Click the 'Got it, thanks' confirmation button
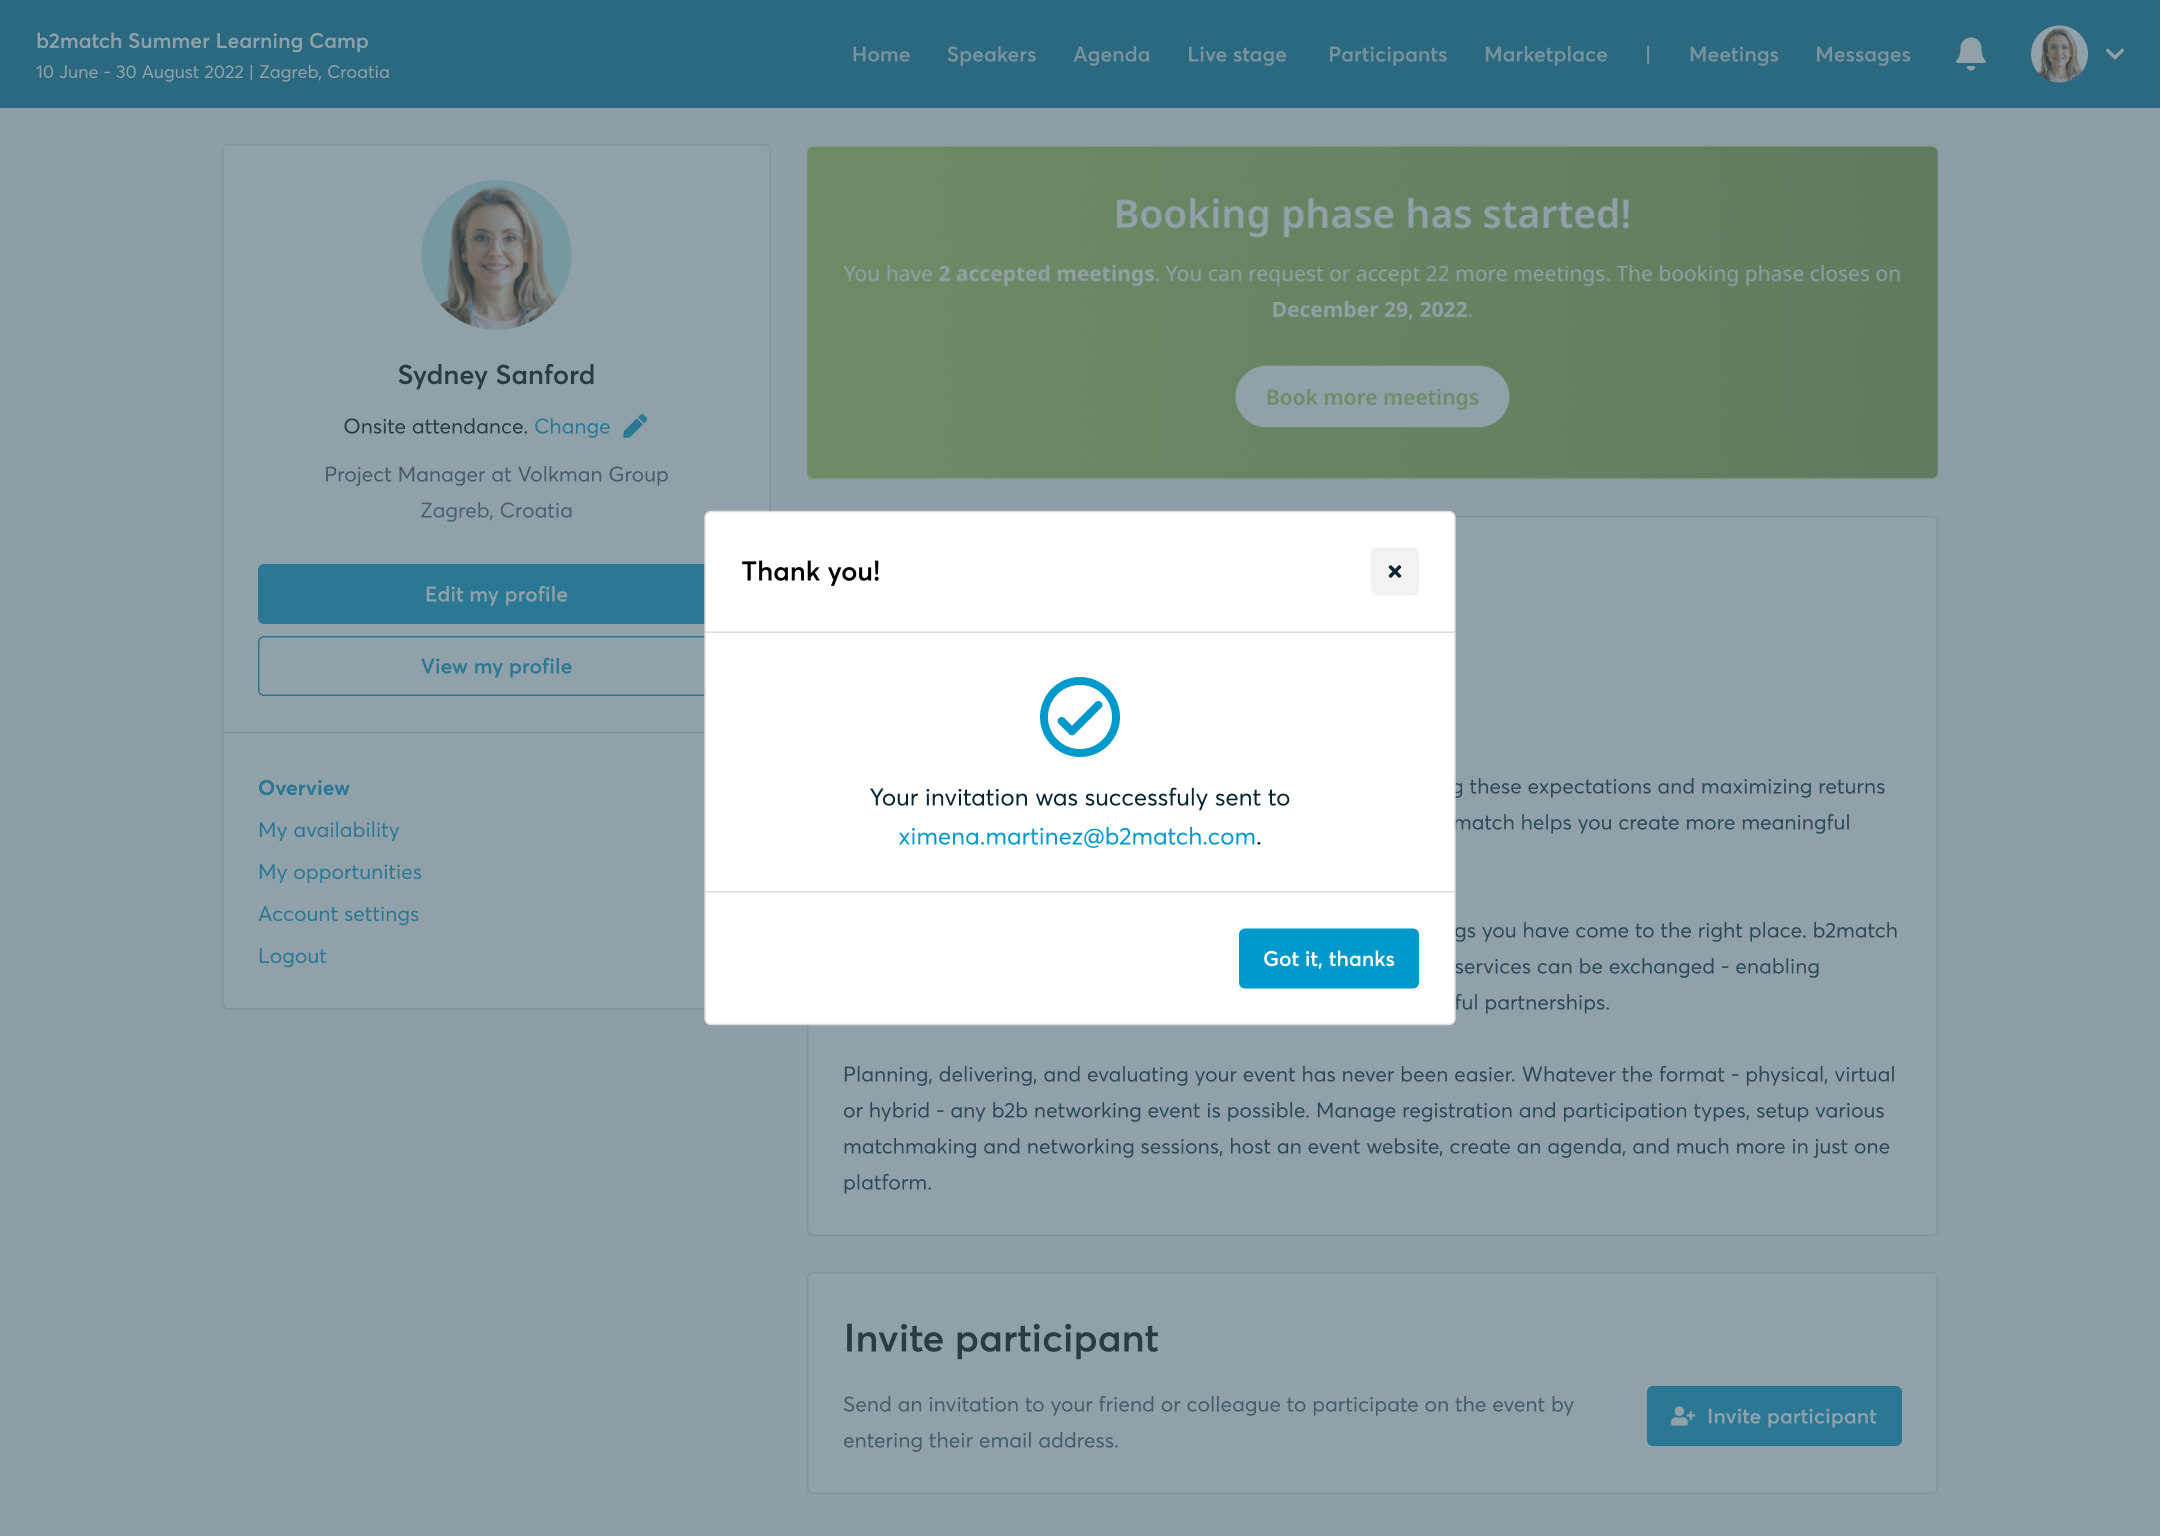This screenshot has width=2161, height=1537. (x=1328, y=958)
